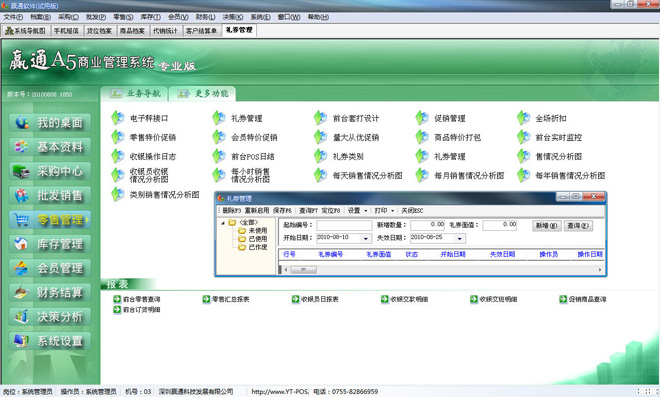This screenshot has width=660, height=397.
Task: Click the 礼券面值 input field
Action: click(500, 225)
